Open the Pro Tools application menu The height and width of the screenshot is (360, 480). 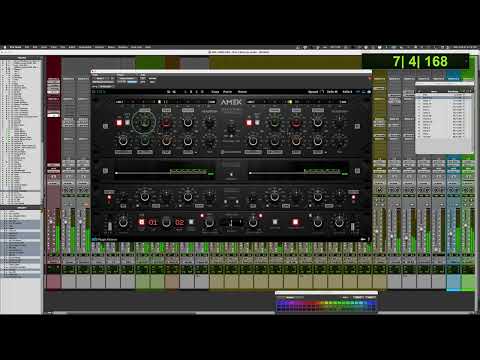16,47
